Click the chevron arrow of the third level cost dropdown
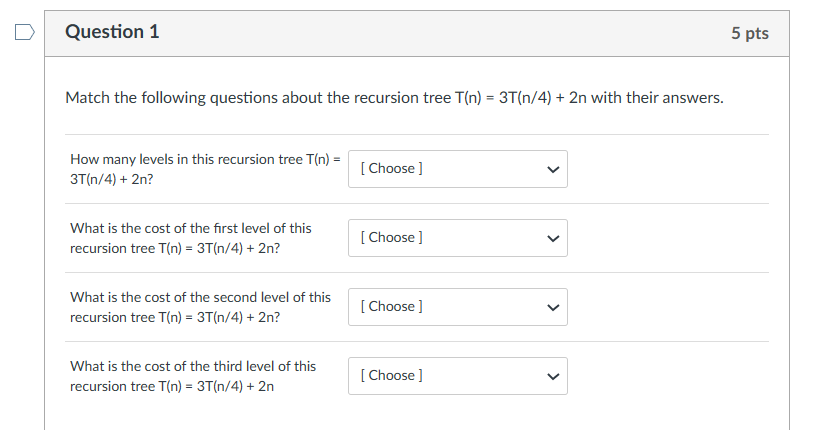 click(x=551, y=376)
